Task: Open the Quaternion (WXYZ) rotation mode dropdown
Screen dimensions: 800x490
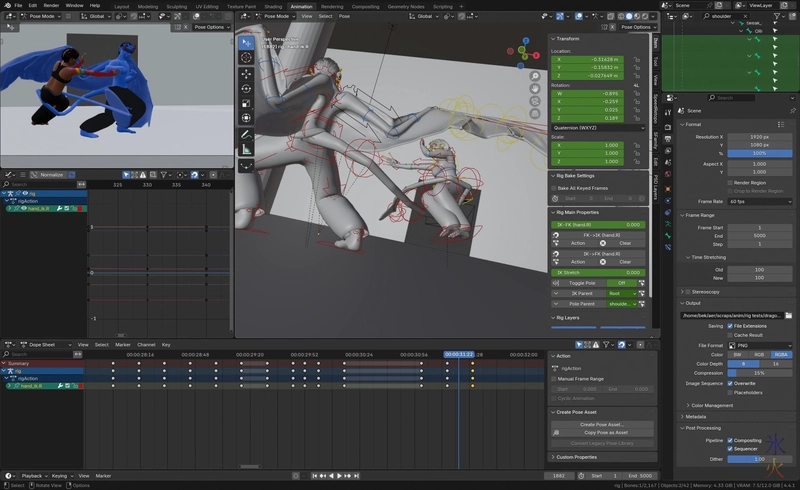Action: click(598, 128)
